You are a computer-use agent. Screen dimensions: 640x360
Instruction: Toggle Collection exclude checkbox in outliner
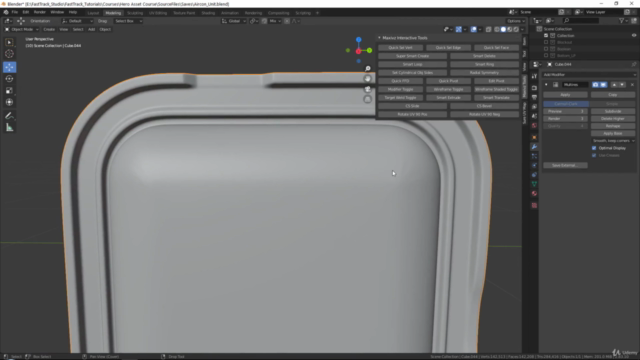tap(546, 36)
